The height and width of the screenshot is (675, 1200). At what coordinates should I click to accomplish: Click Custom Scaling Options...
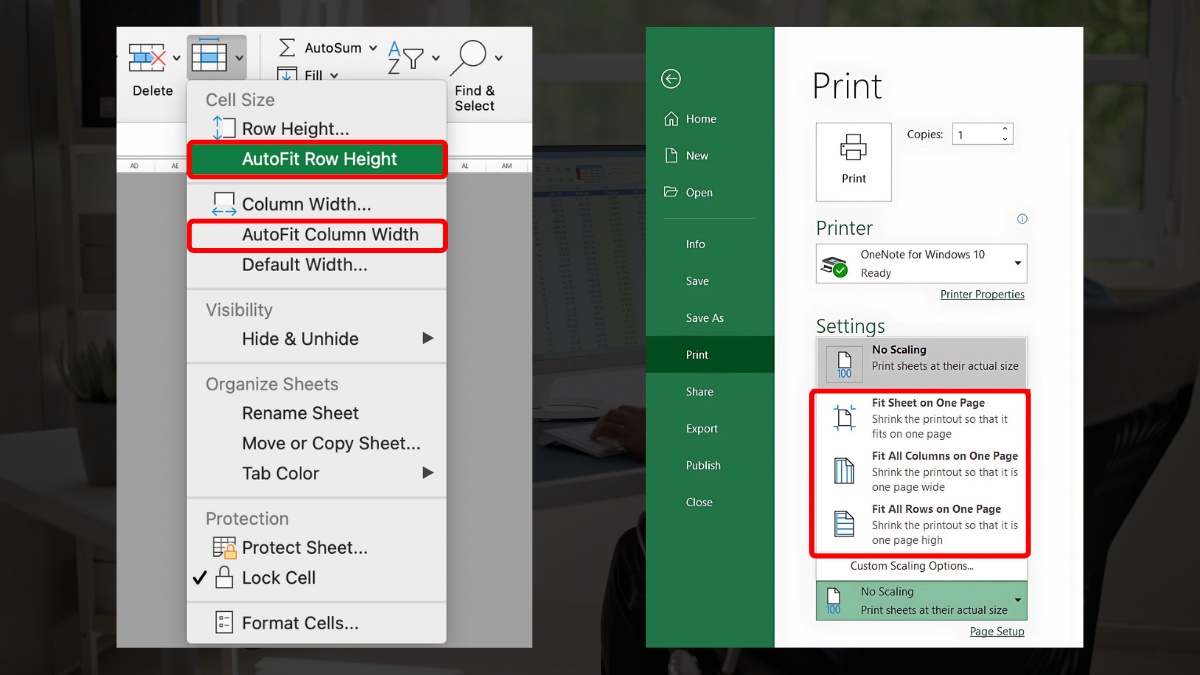(912, 566)
